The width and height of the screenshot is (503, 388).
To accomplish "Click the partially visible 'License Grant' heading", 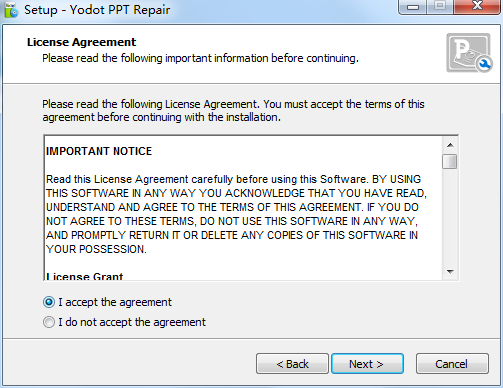I will click(x=85, y=276).
